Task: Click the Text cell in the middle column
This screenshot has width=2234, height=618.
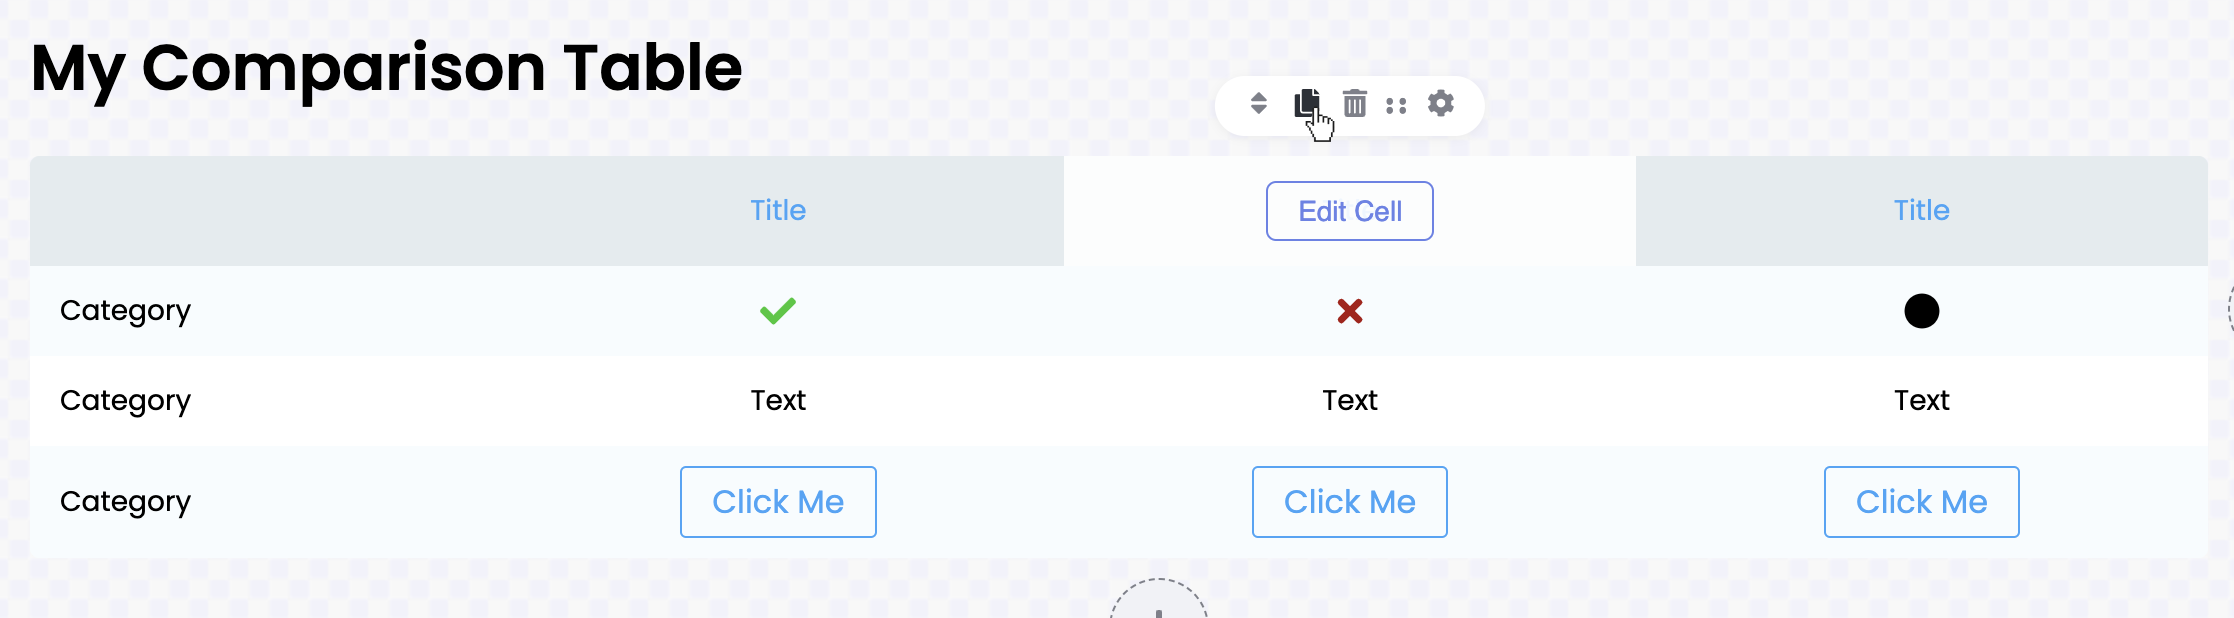Action: coord(1350,401)
